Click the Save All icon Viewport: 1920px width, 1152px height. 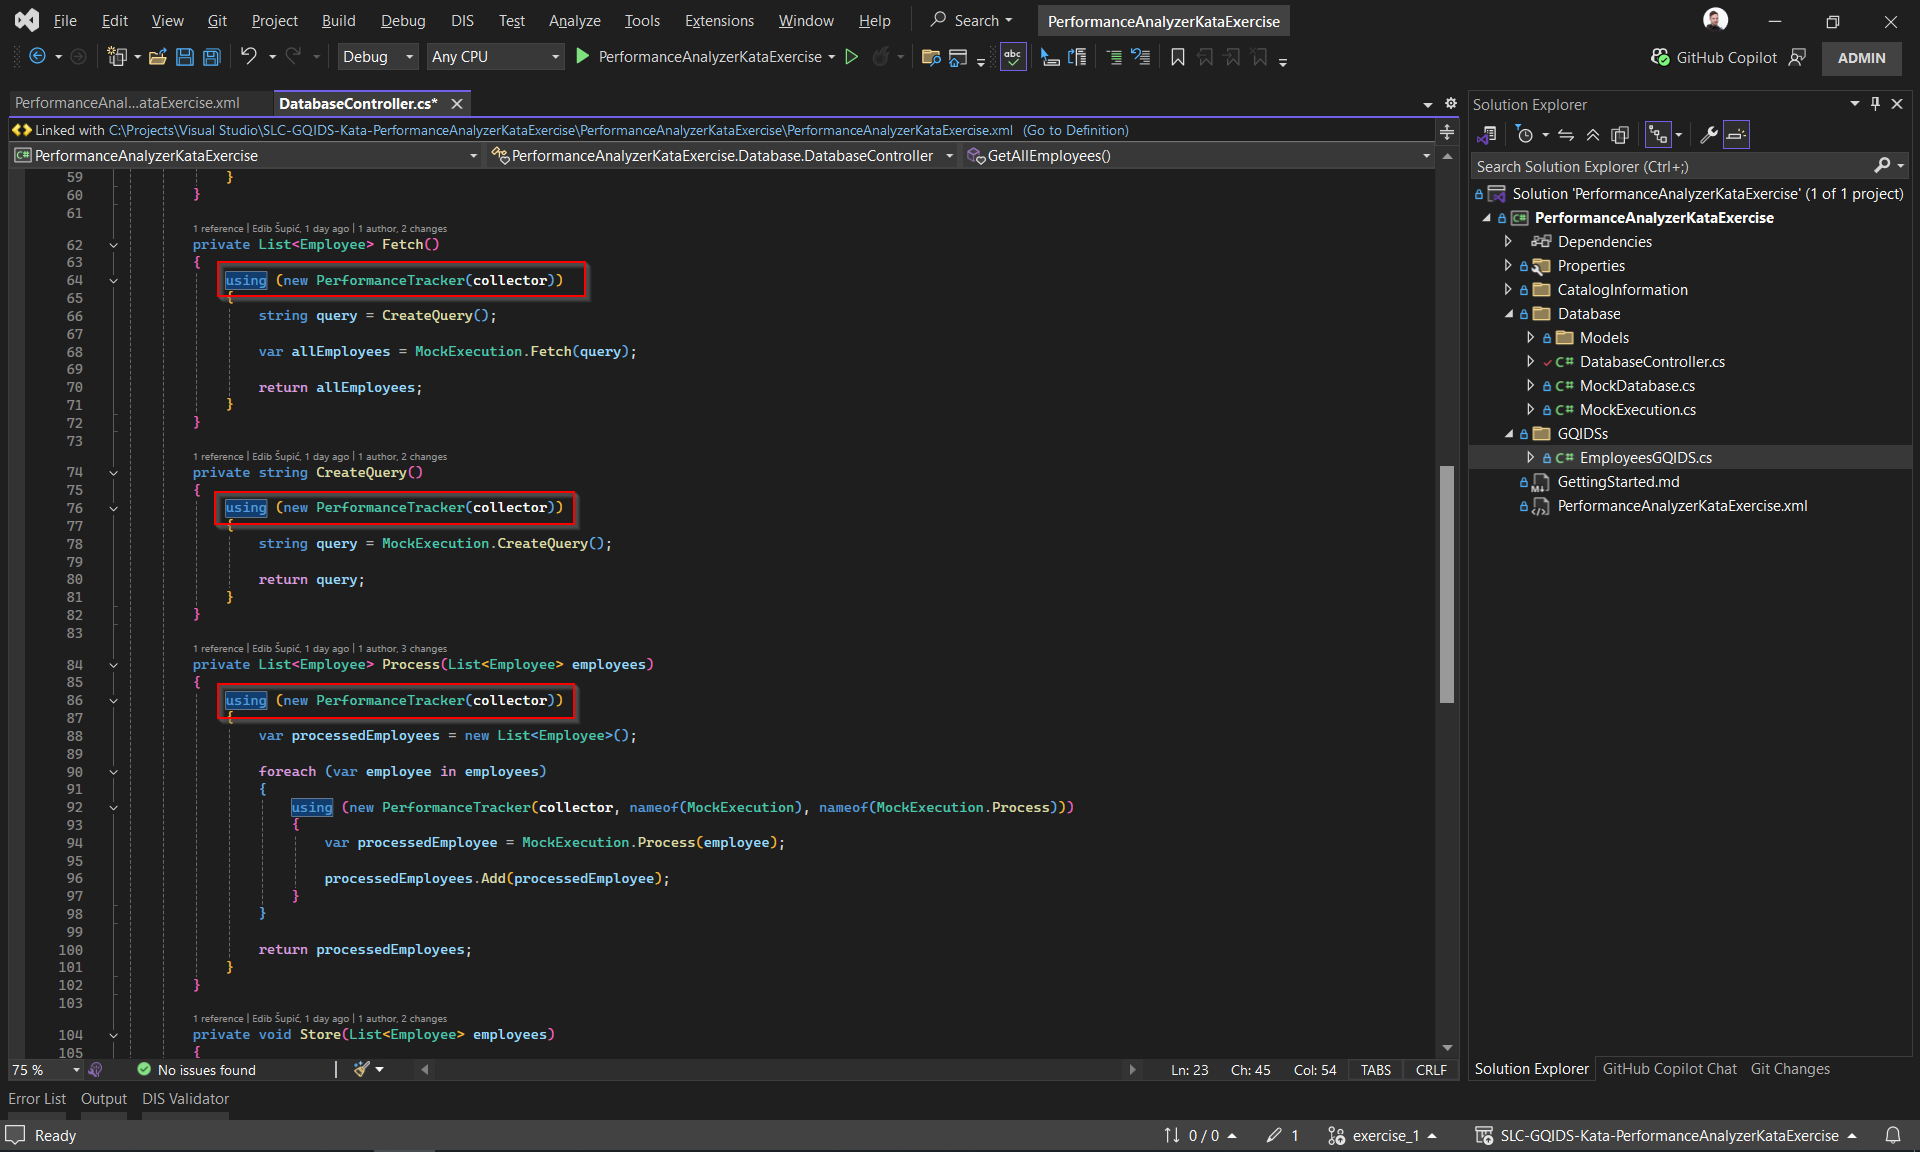click(x=211, y=57)
